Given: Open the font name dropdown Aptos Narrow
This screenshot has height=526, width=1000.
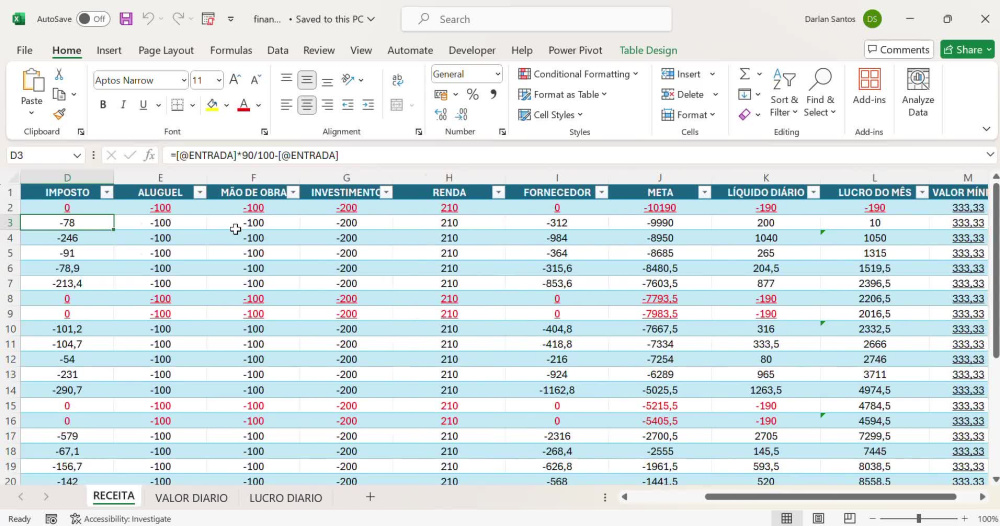Looking at the screenshot, I should [x=184, y=80].
